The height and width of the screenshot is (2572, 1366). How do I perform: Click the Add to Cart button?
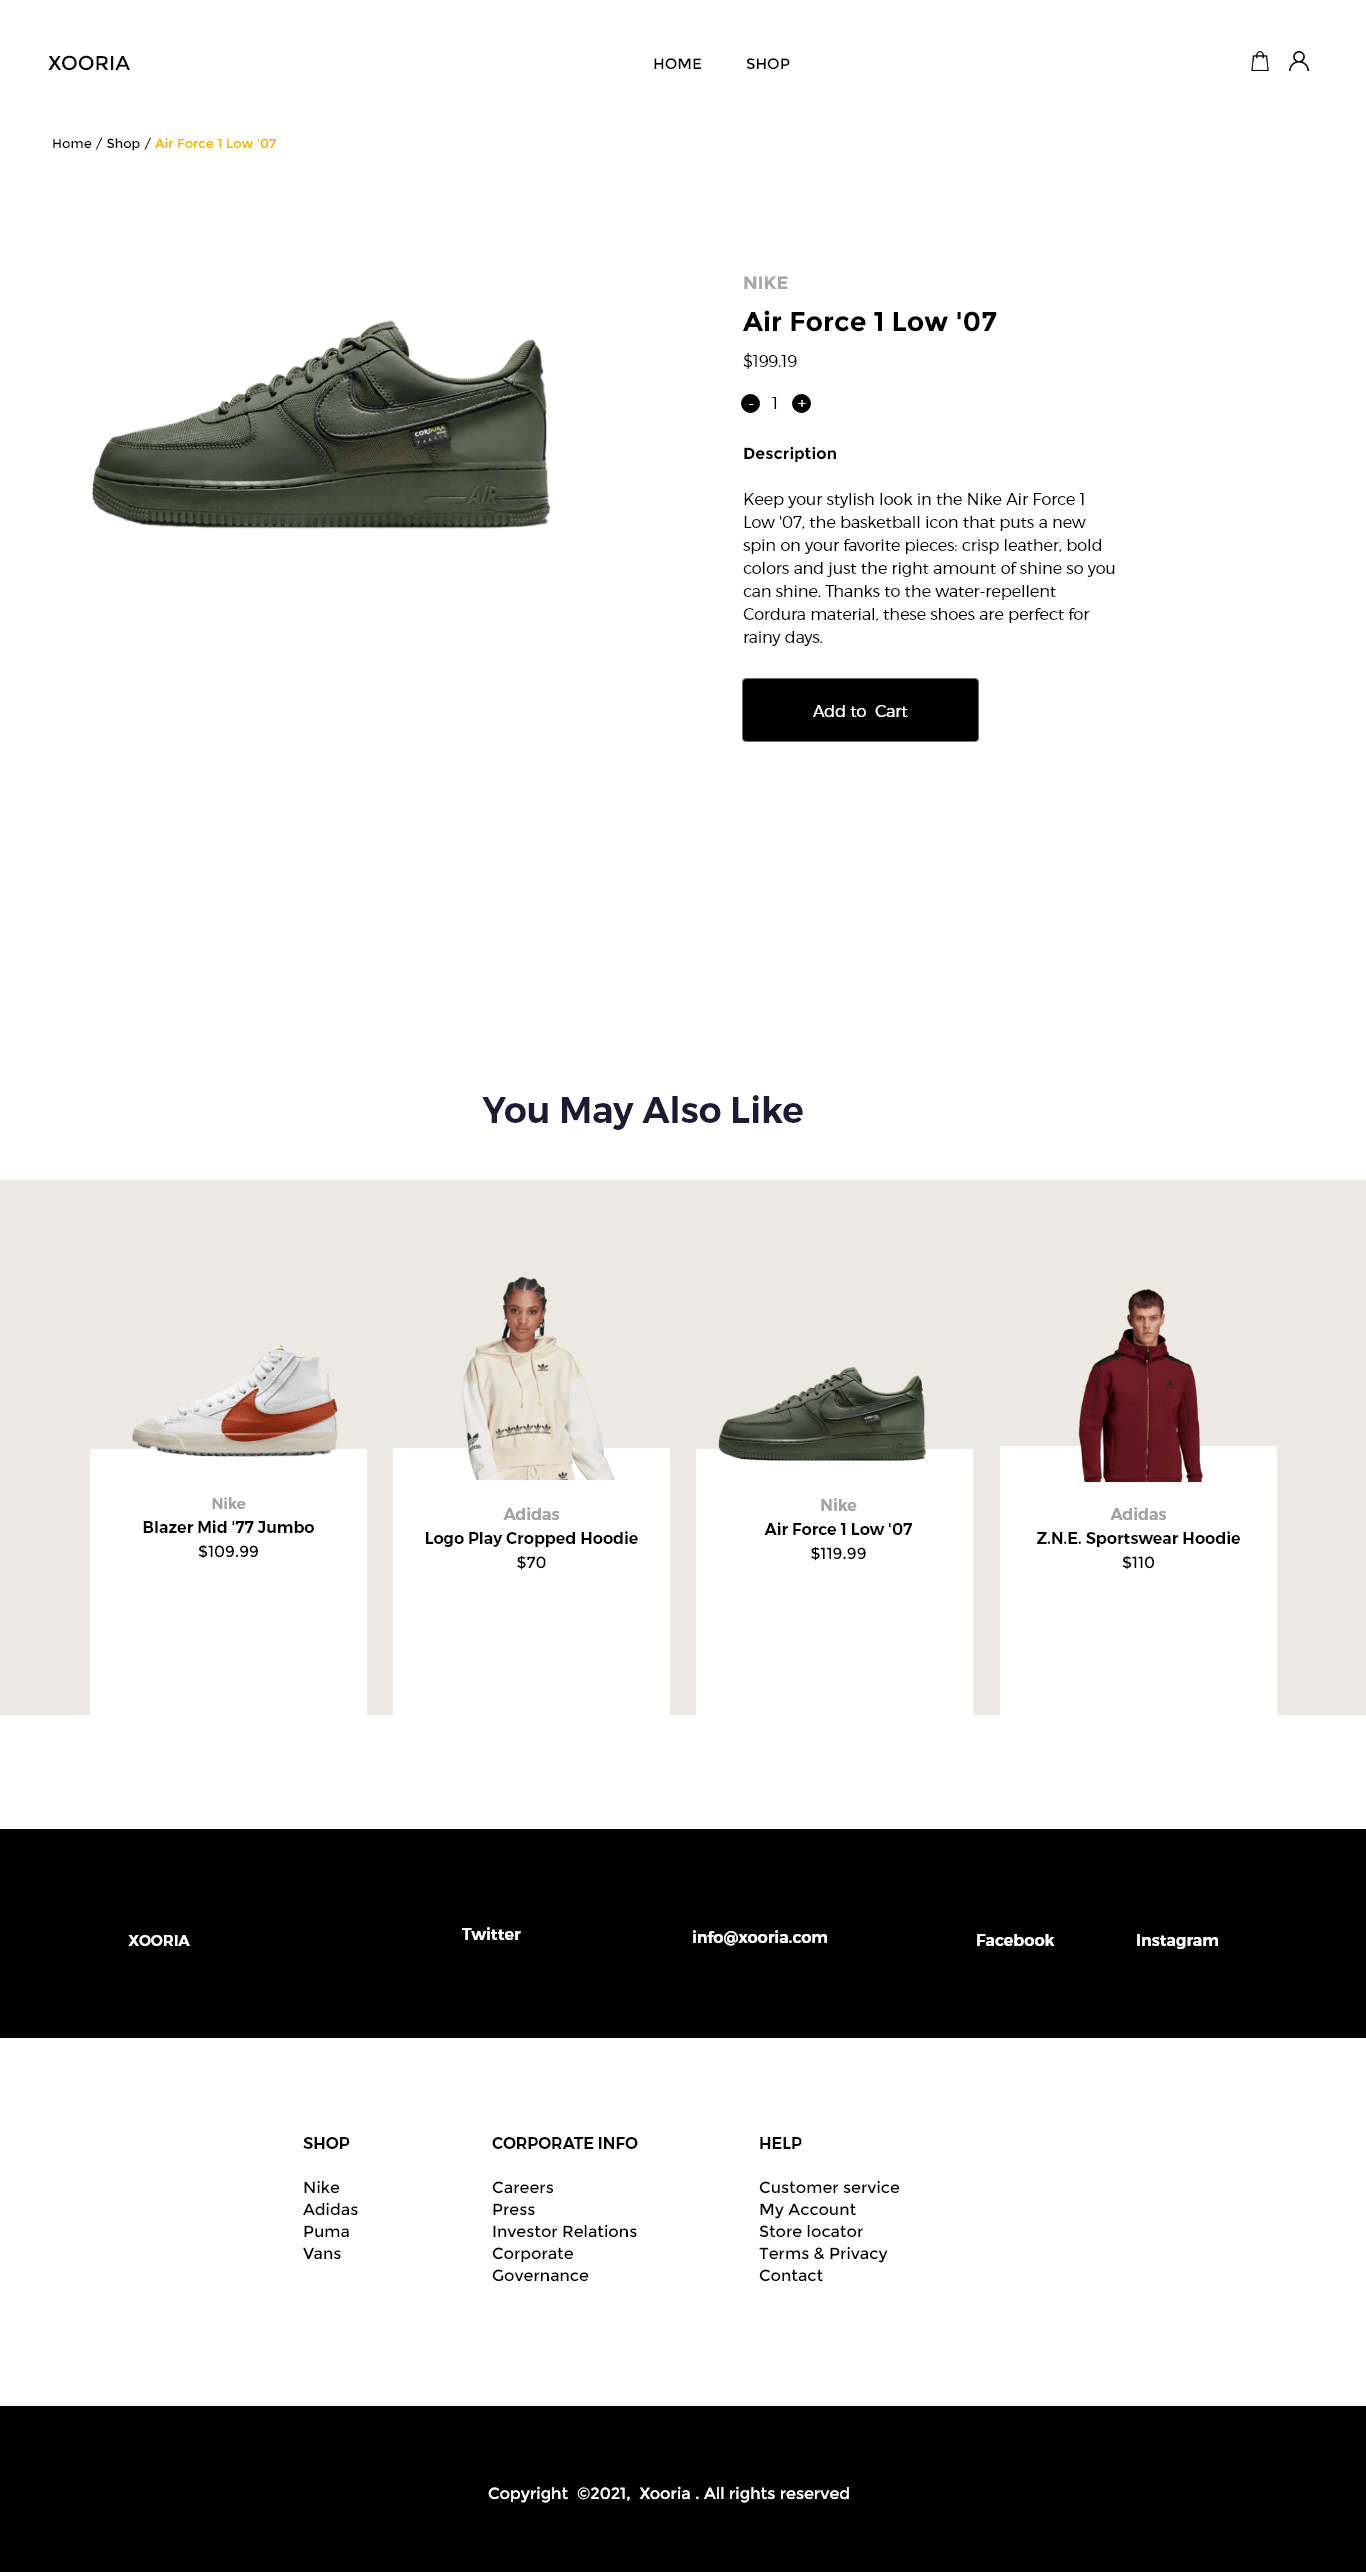pyautogui.click(x=860, y=710)
